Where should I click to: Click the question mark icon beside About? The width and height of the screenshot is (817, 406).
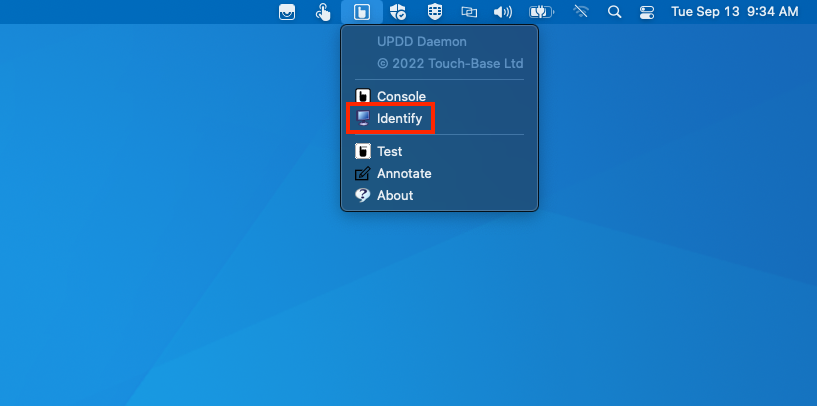(x=362, y=195)
